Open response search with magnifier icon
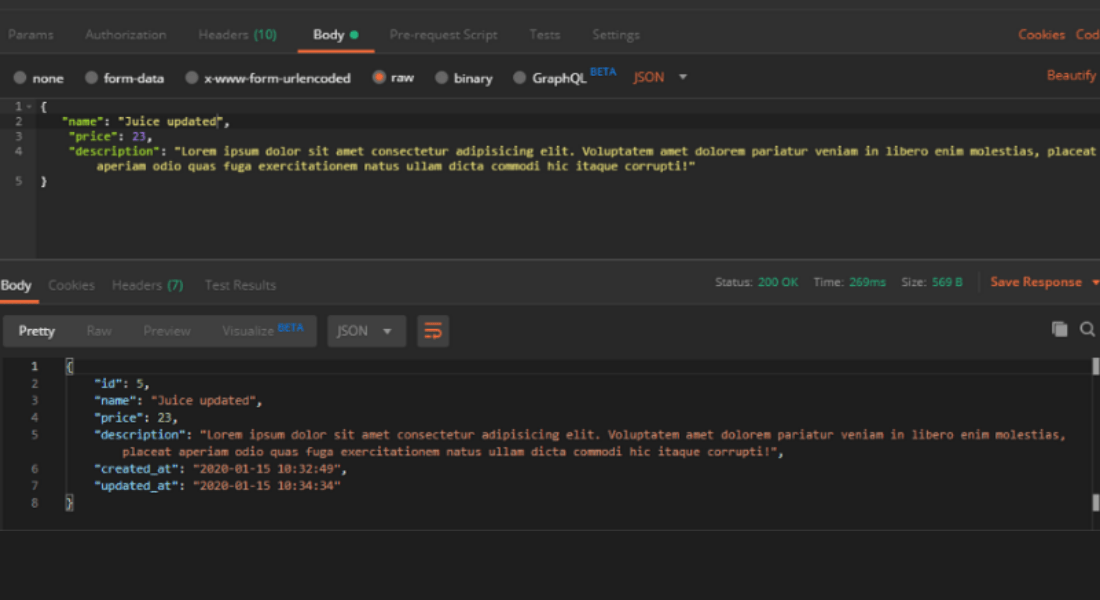This screenshot has width=1100, height=600. (x=1087, y=329)
